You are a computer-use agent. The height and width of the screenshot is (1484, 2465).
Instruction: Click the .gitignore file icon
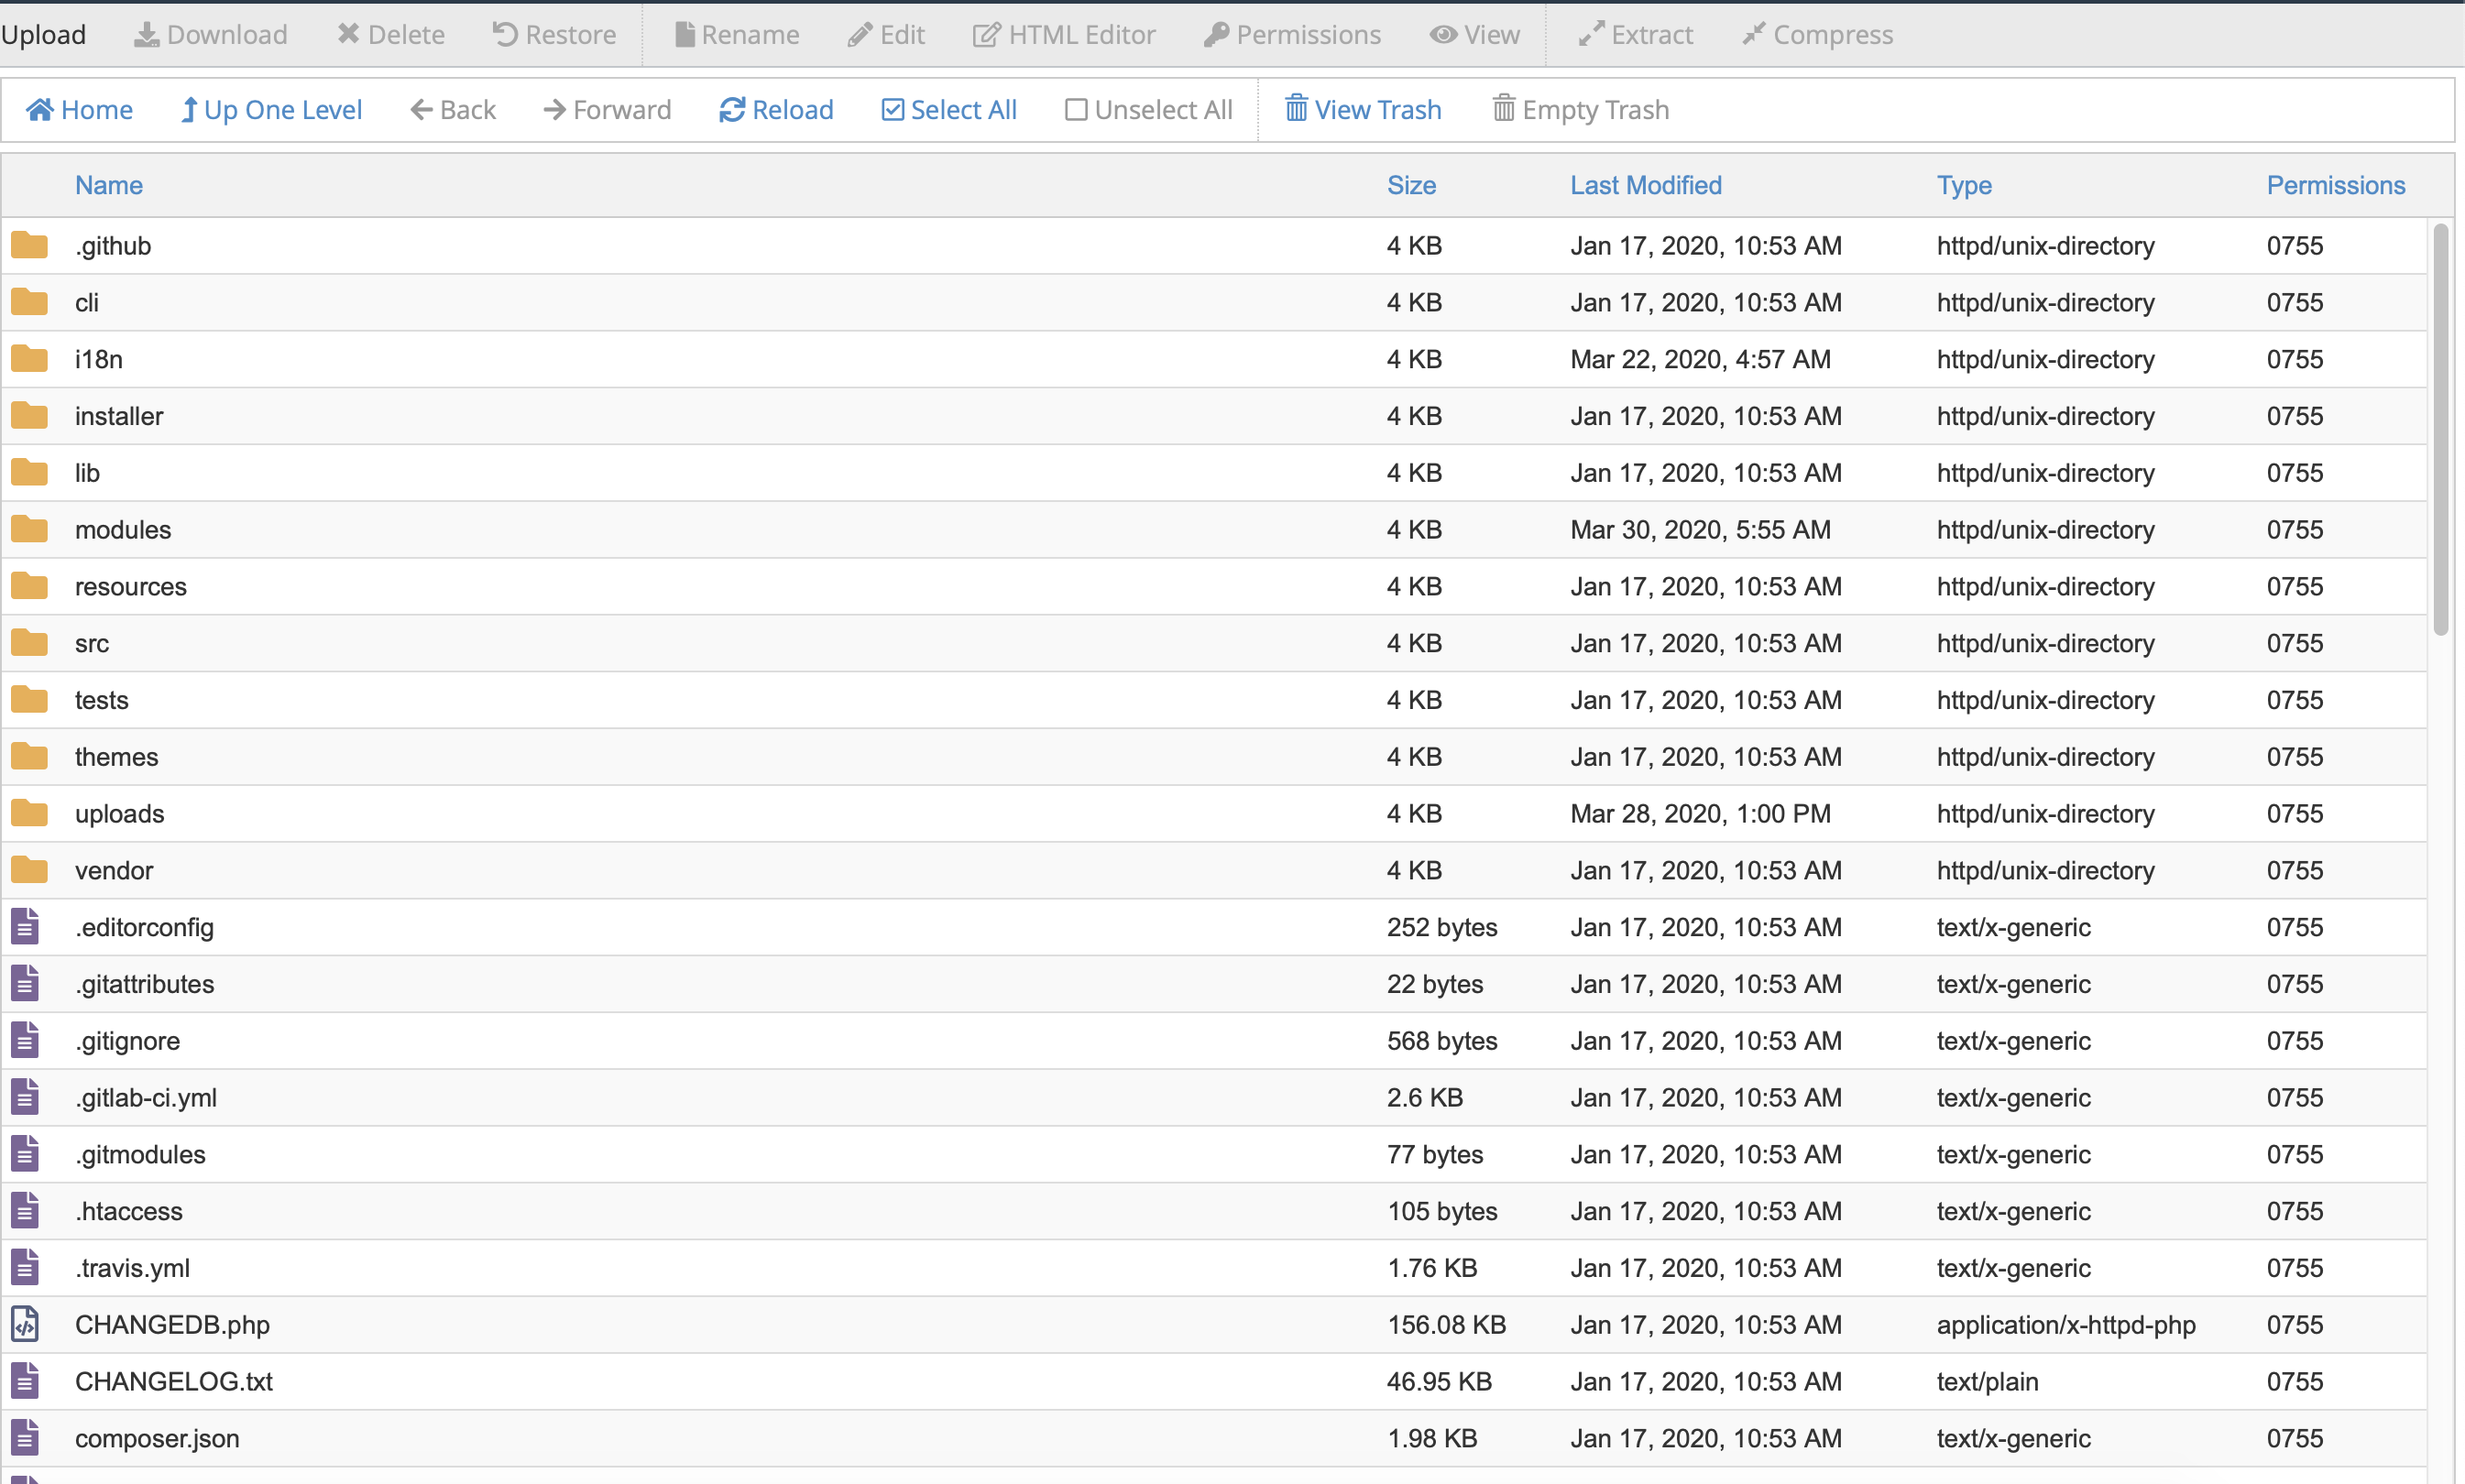[25, 1040]
